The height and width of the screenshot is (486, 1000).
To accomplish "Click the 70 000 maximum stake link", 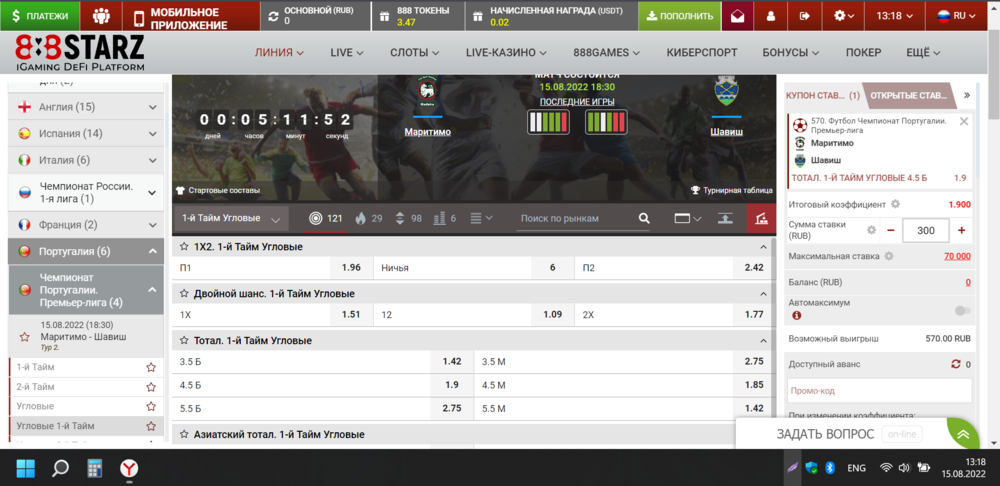I will 957,256.
